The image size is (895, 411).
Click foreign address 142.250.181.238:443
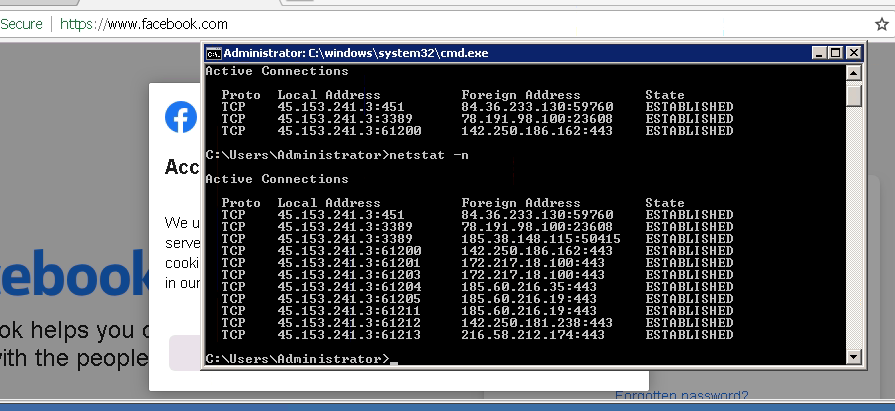537,323
